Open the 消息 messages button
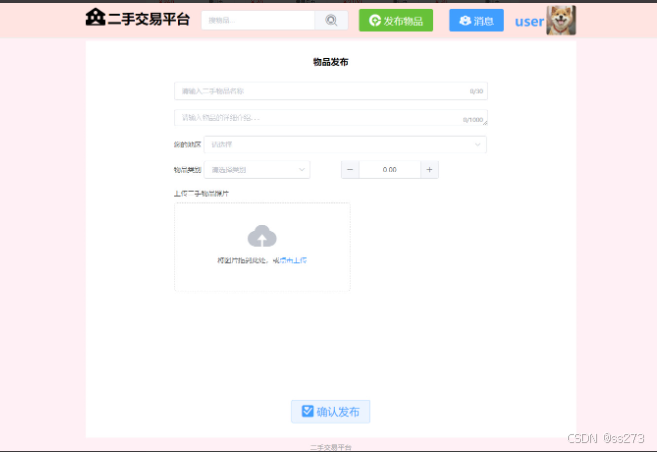Image resolution: width=657 pixels, height=452 pixels. coord(476,21)
